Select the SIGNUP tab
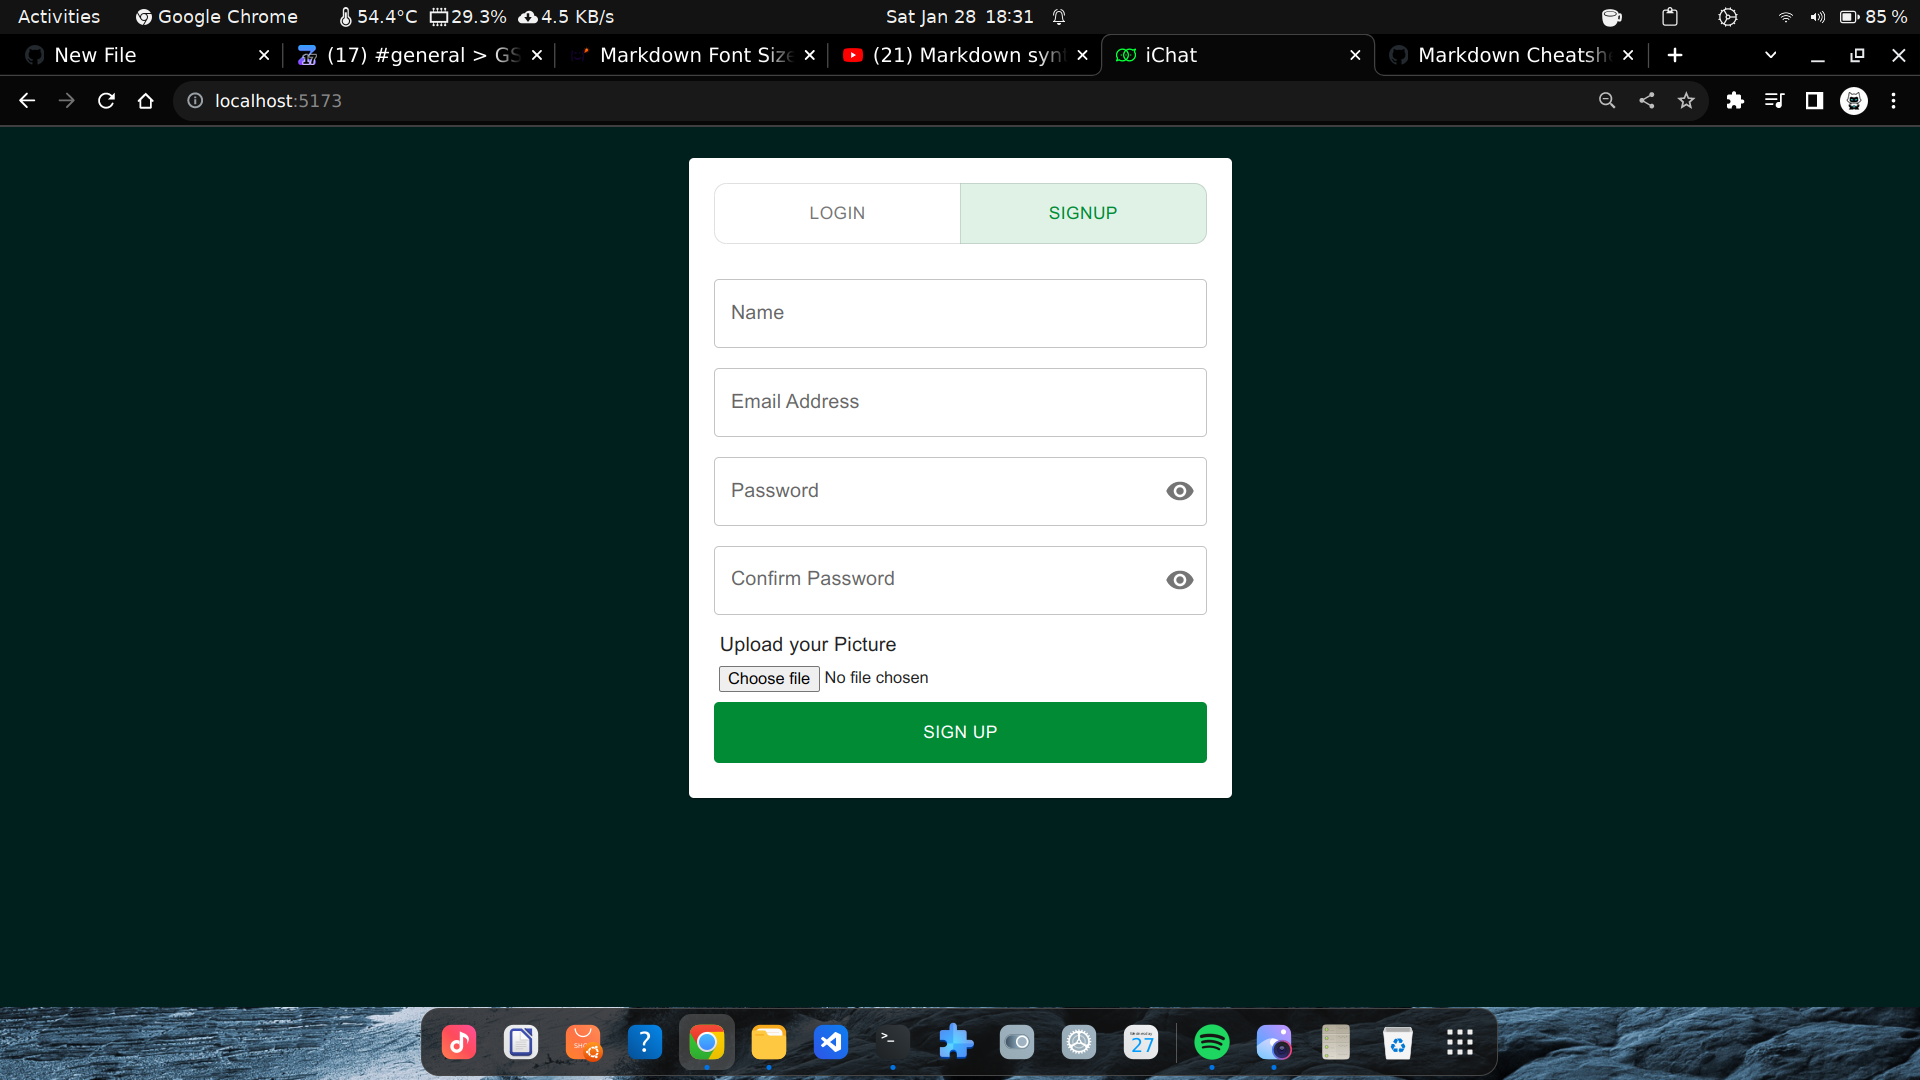The width and height of the screenshot is (1920, 1080). (x=1083, y=212)
